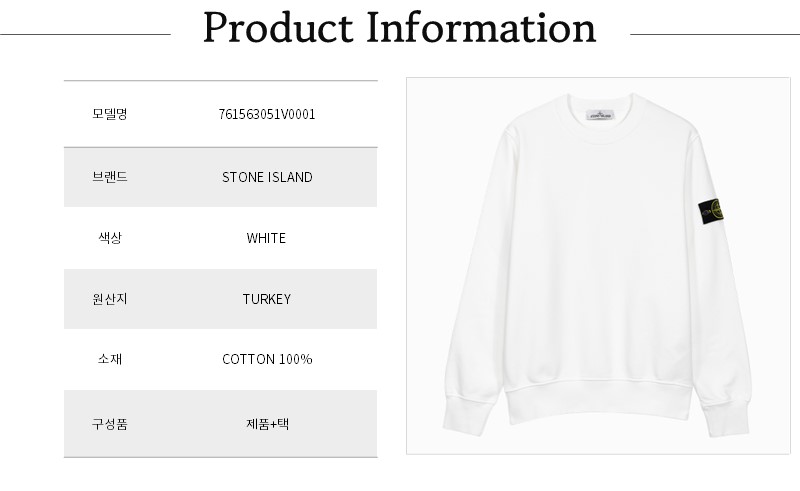Click the WHITE color value
This screenshot has width=800, height=491.
tap(266, 238)
